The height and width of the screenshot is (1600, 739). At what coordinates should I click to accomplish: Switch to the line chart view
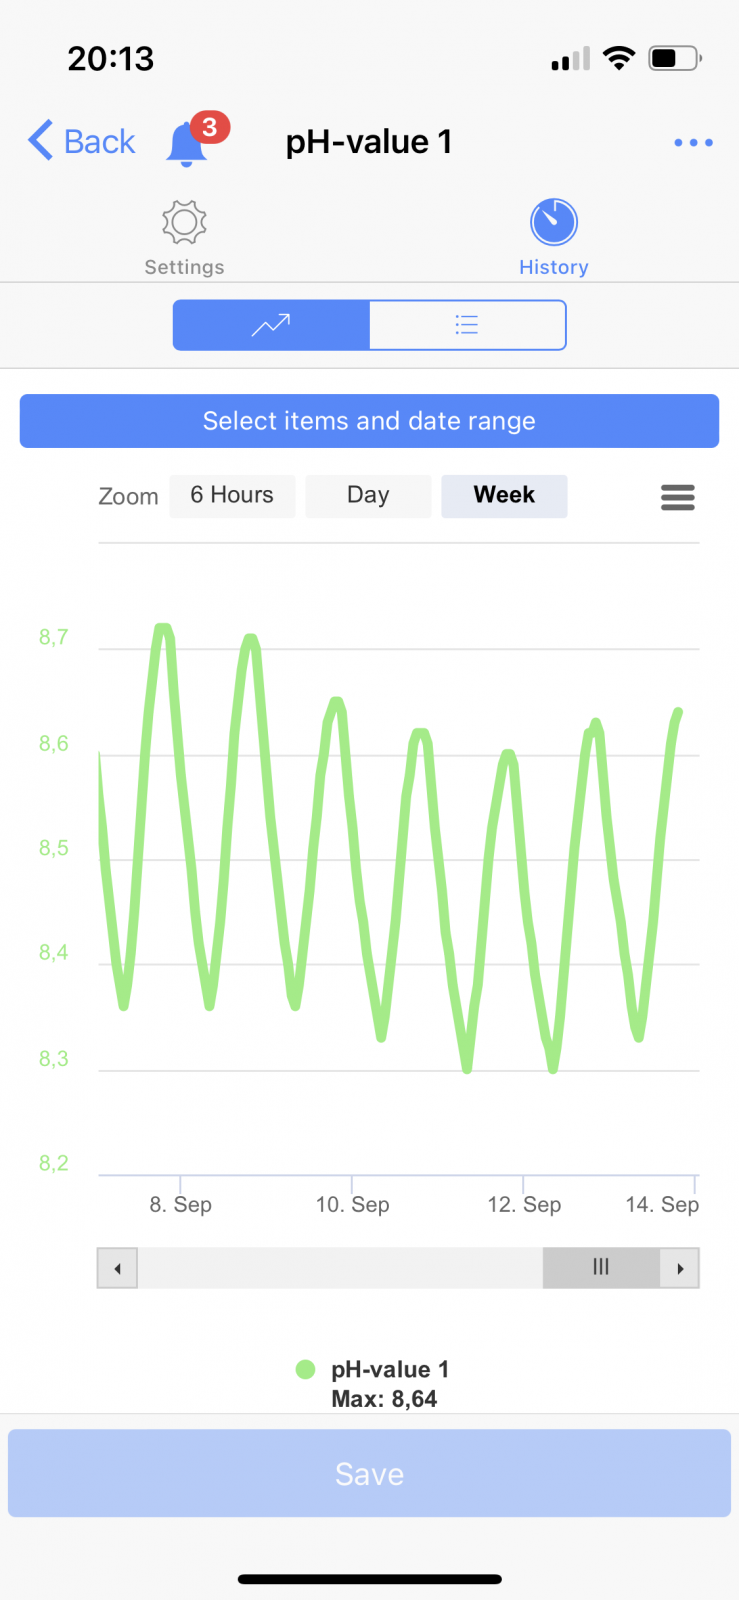click(271, 325)
